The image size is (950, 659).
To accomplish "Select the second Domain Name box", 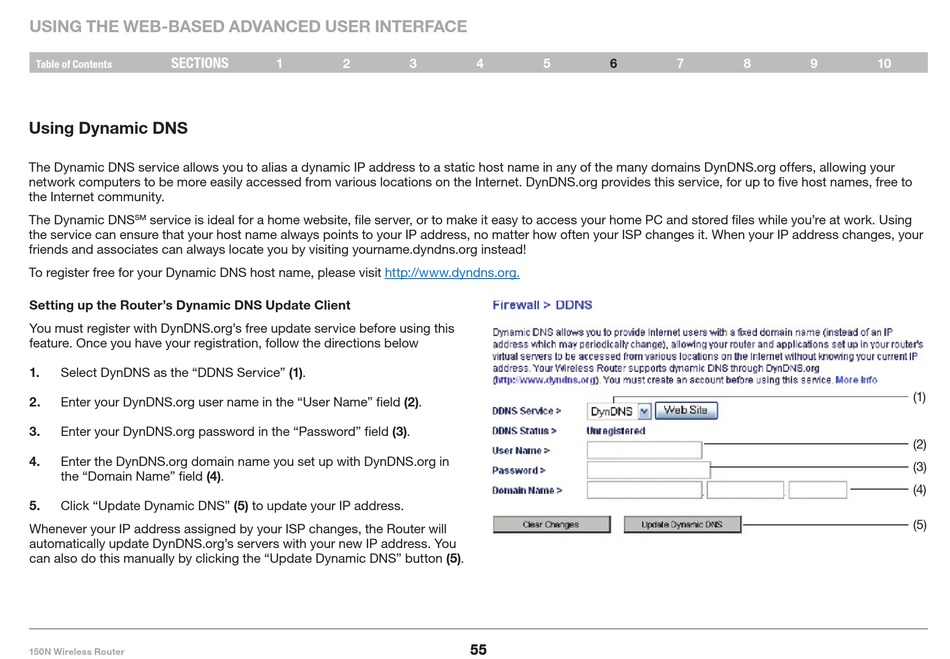I will coord(745,489).
